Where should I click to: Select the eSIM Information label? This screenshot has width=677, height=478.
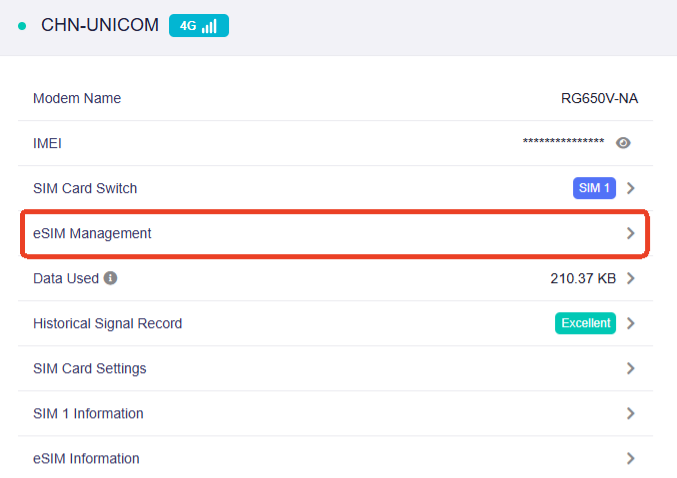coord(86,458)
